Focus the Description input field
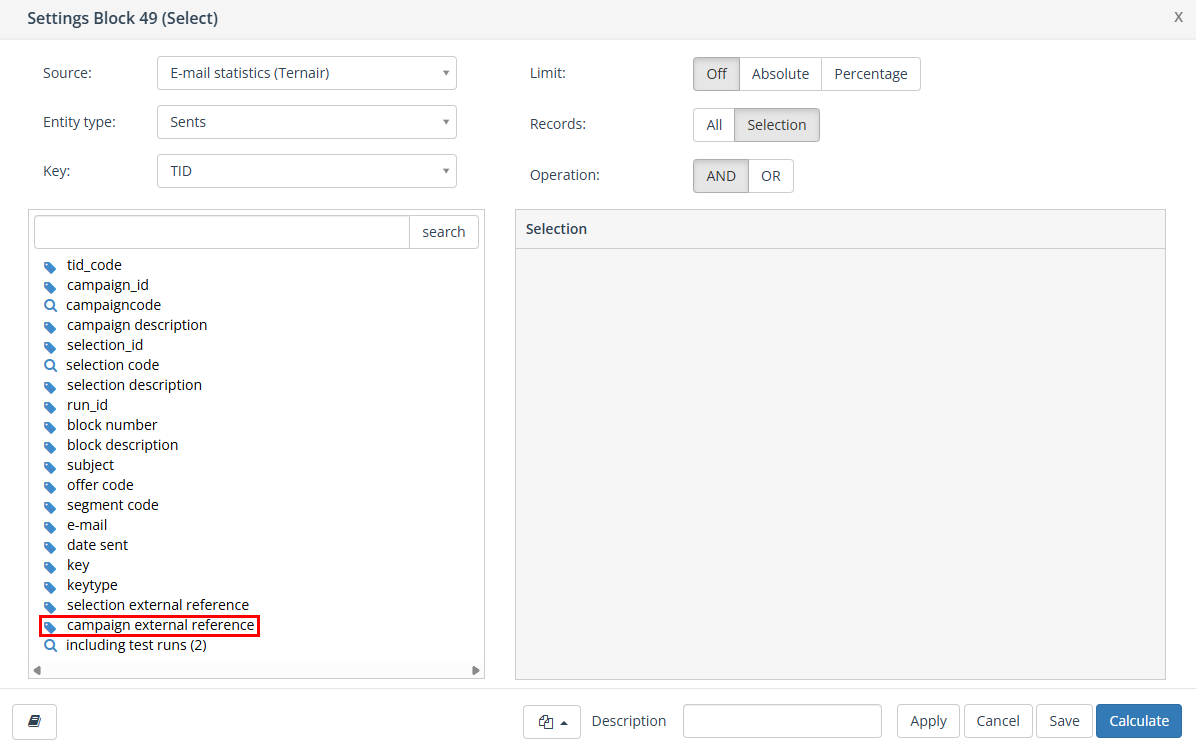 pos(782,721)
